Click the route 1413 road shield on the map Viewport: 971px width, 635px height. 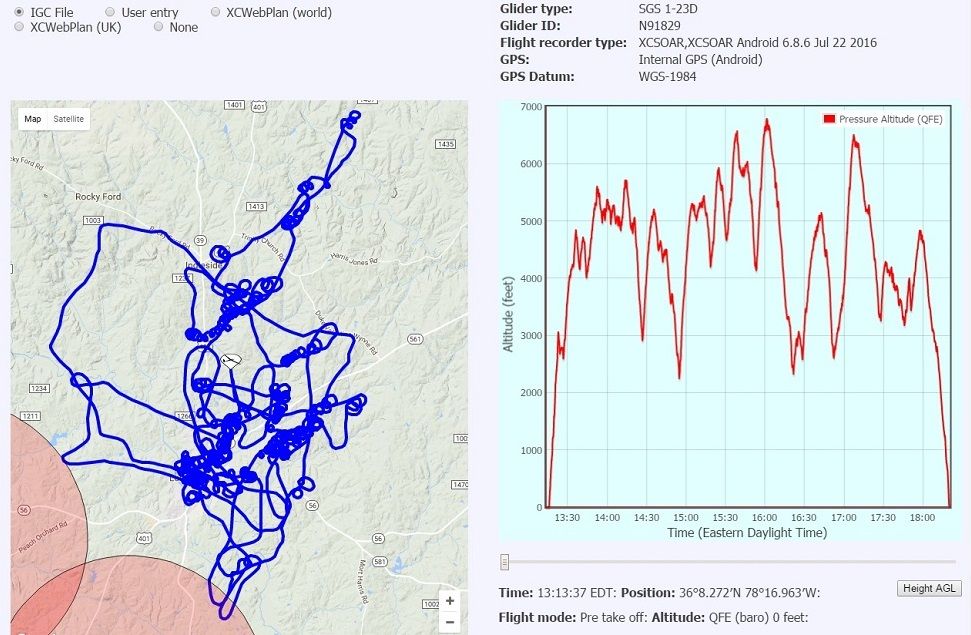click(256, 206)
